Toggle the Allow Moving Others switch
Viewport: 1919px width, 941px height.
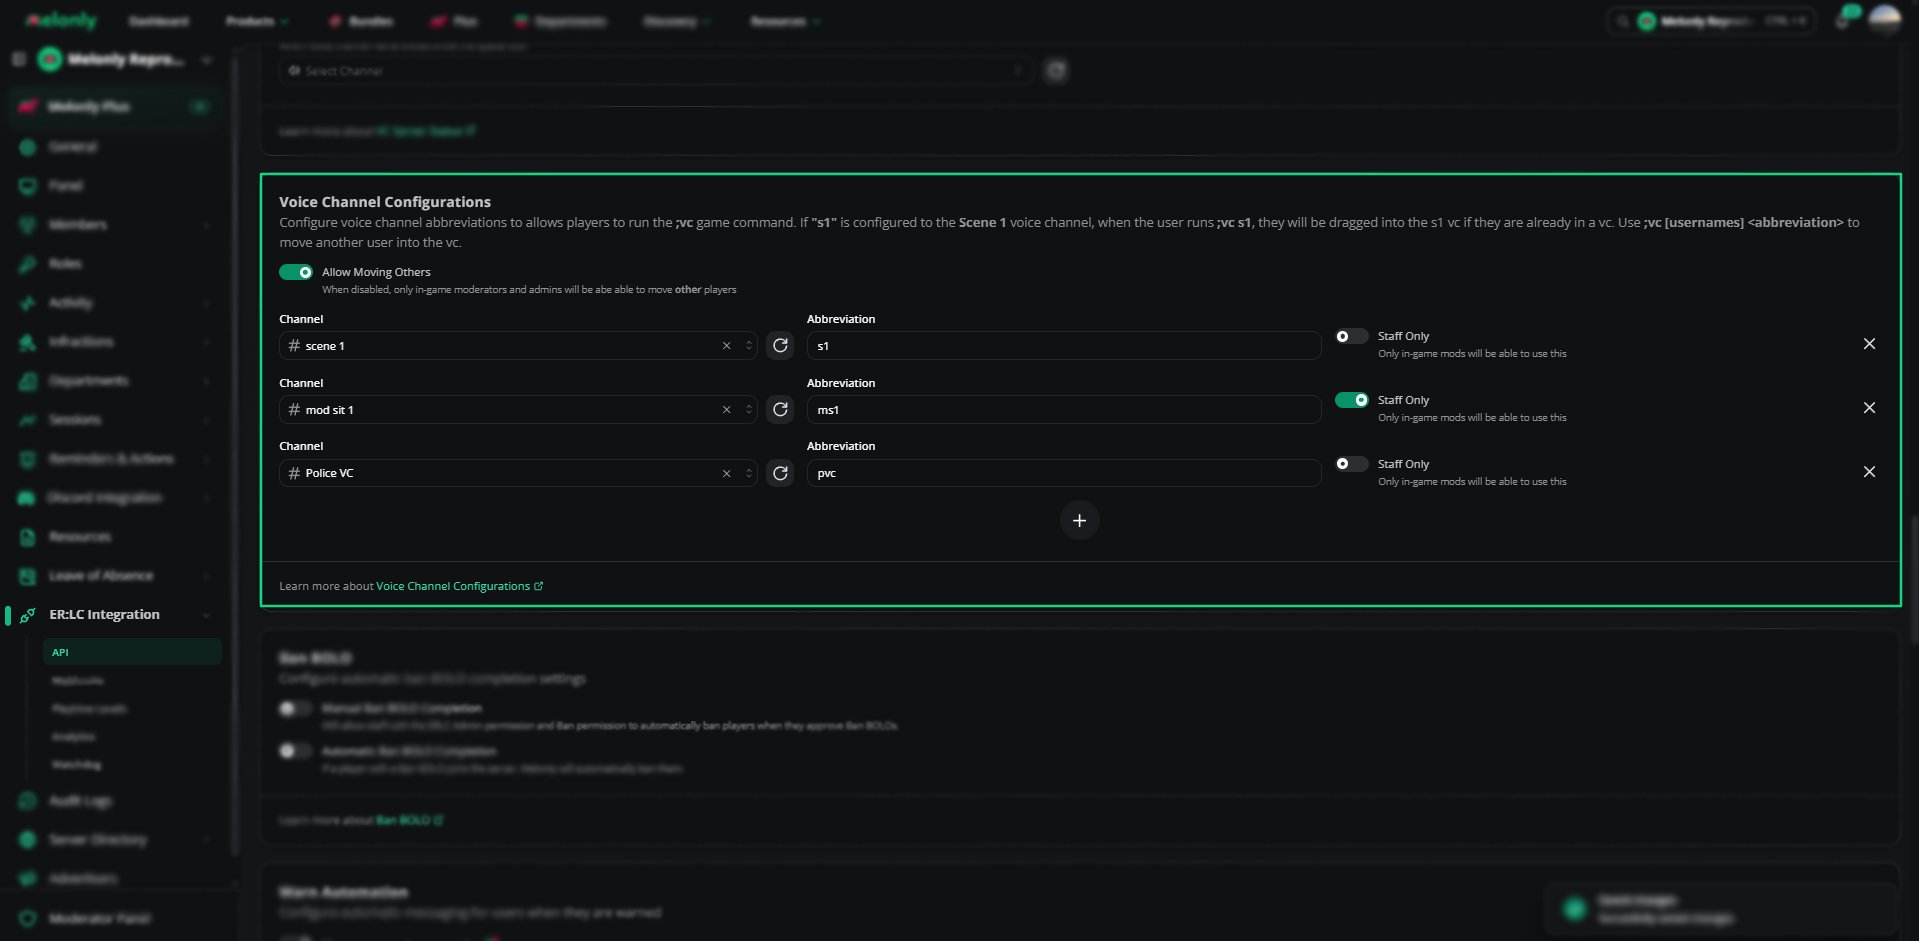[296, 272]
